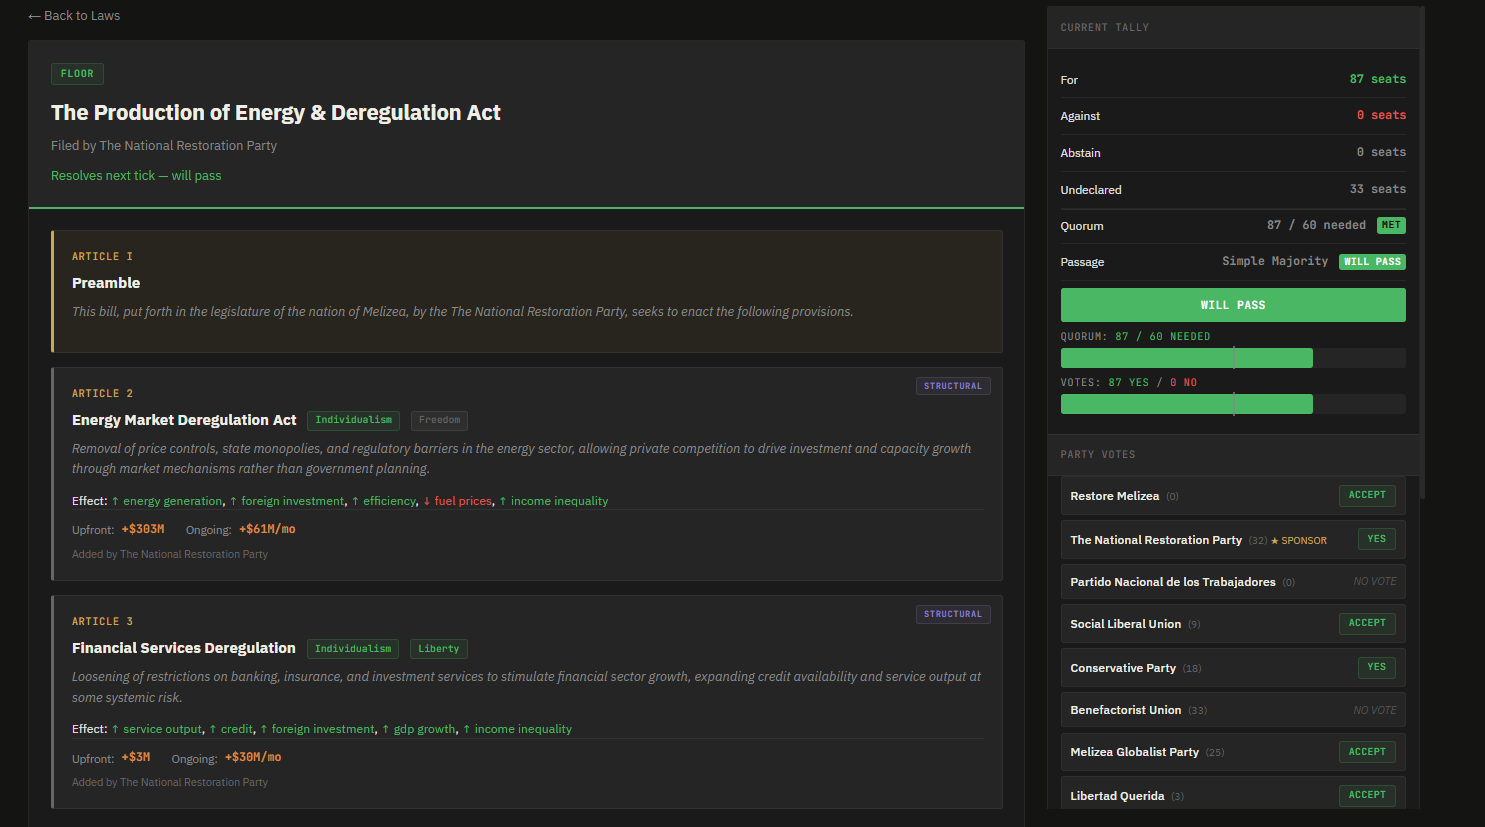Click the FLOOR status badge
This screenshot has height=827, width=1485.
(x=77, y=74)
